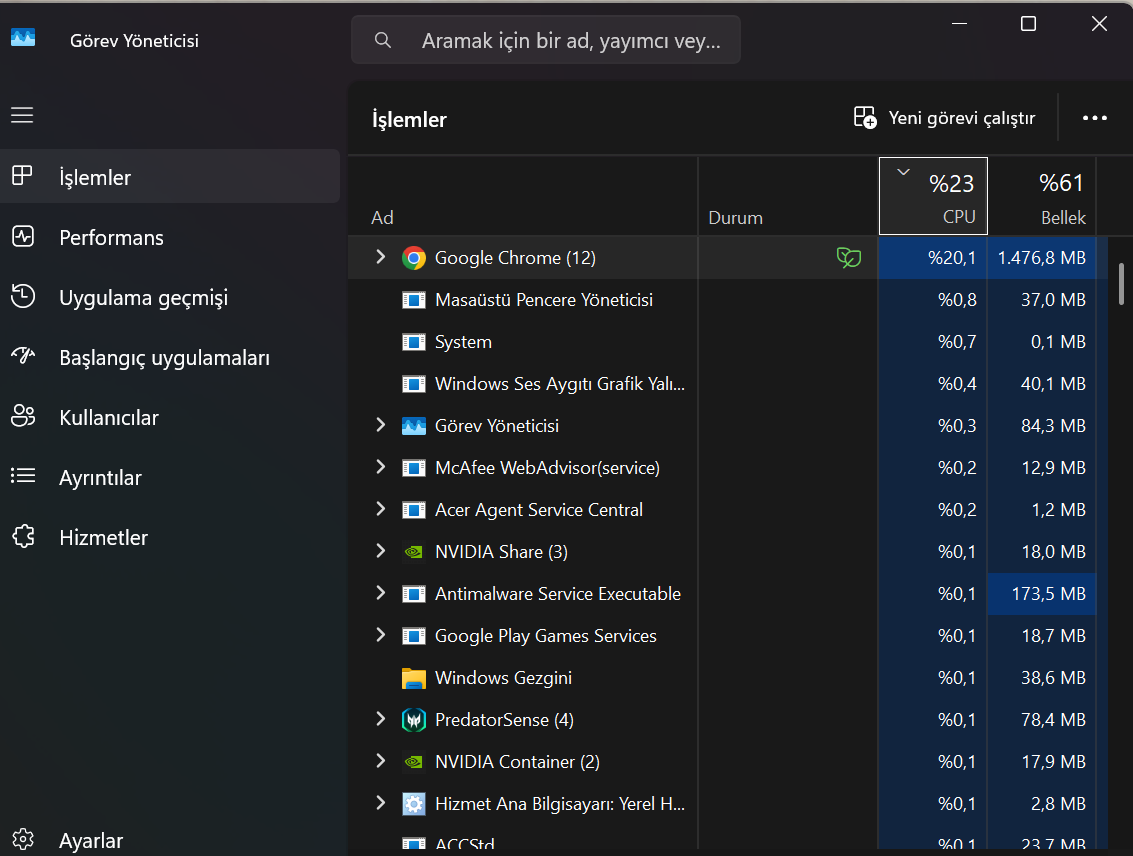Go to Başlangıç uygulamaları tab
The image size is (1133, 856).
[170, 357]
